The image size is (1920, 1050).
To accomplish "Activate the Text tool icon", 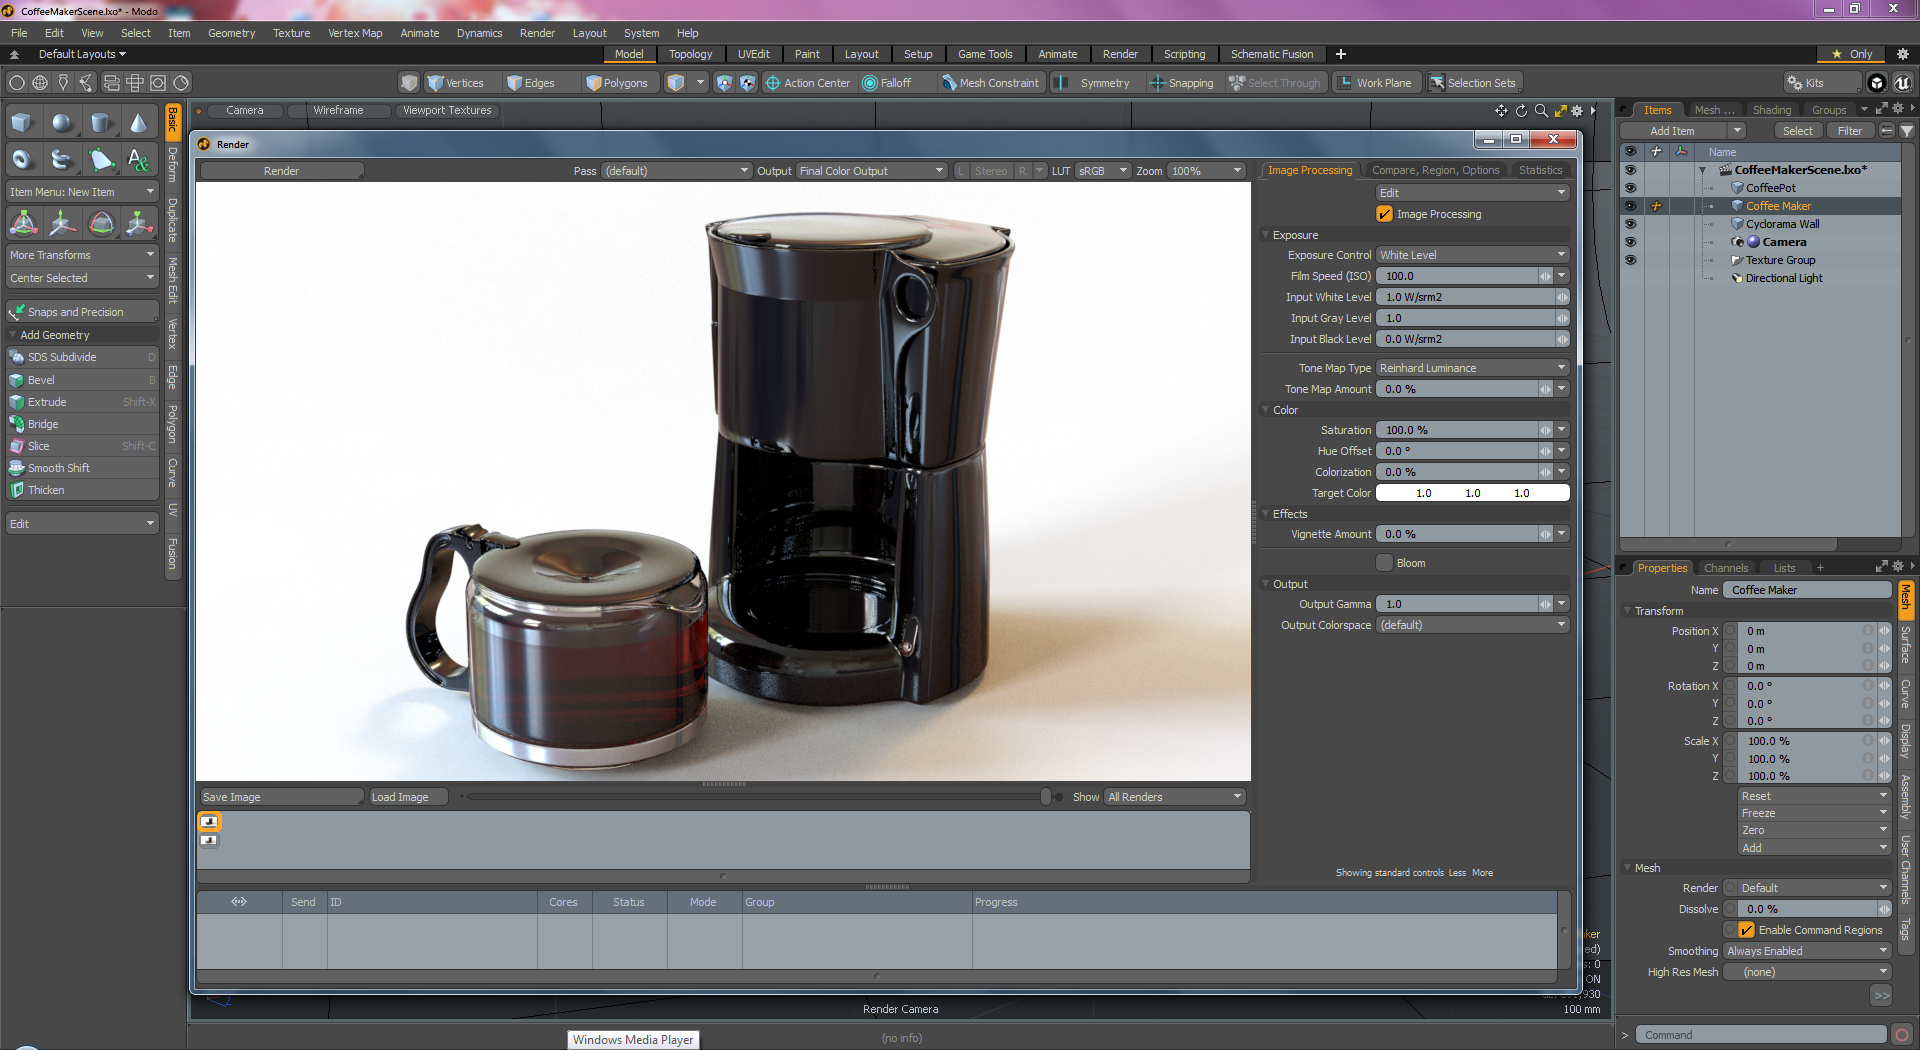I will [x=139, y=160].
